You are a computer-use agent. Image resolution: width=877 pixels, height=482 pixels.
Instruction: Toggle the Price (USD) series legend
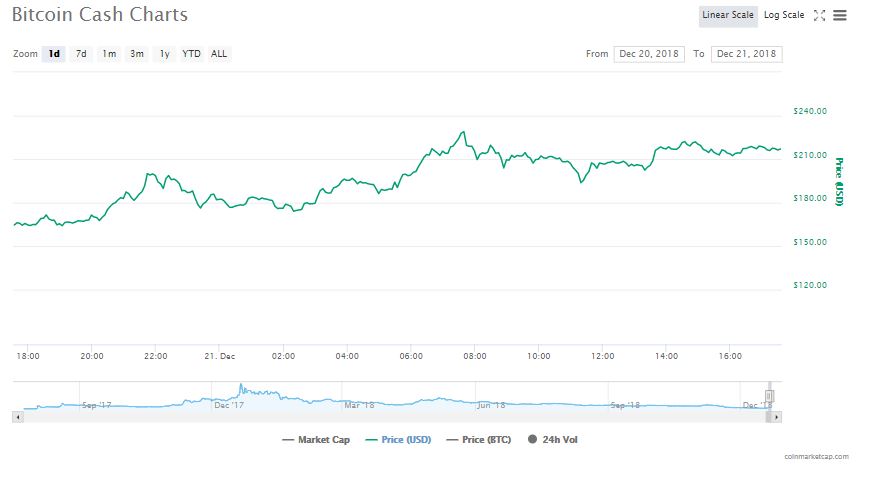[x=398, y=440]
